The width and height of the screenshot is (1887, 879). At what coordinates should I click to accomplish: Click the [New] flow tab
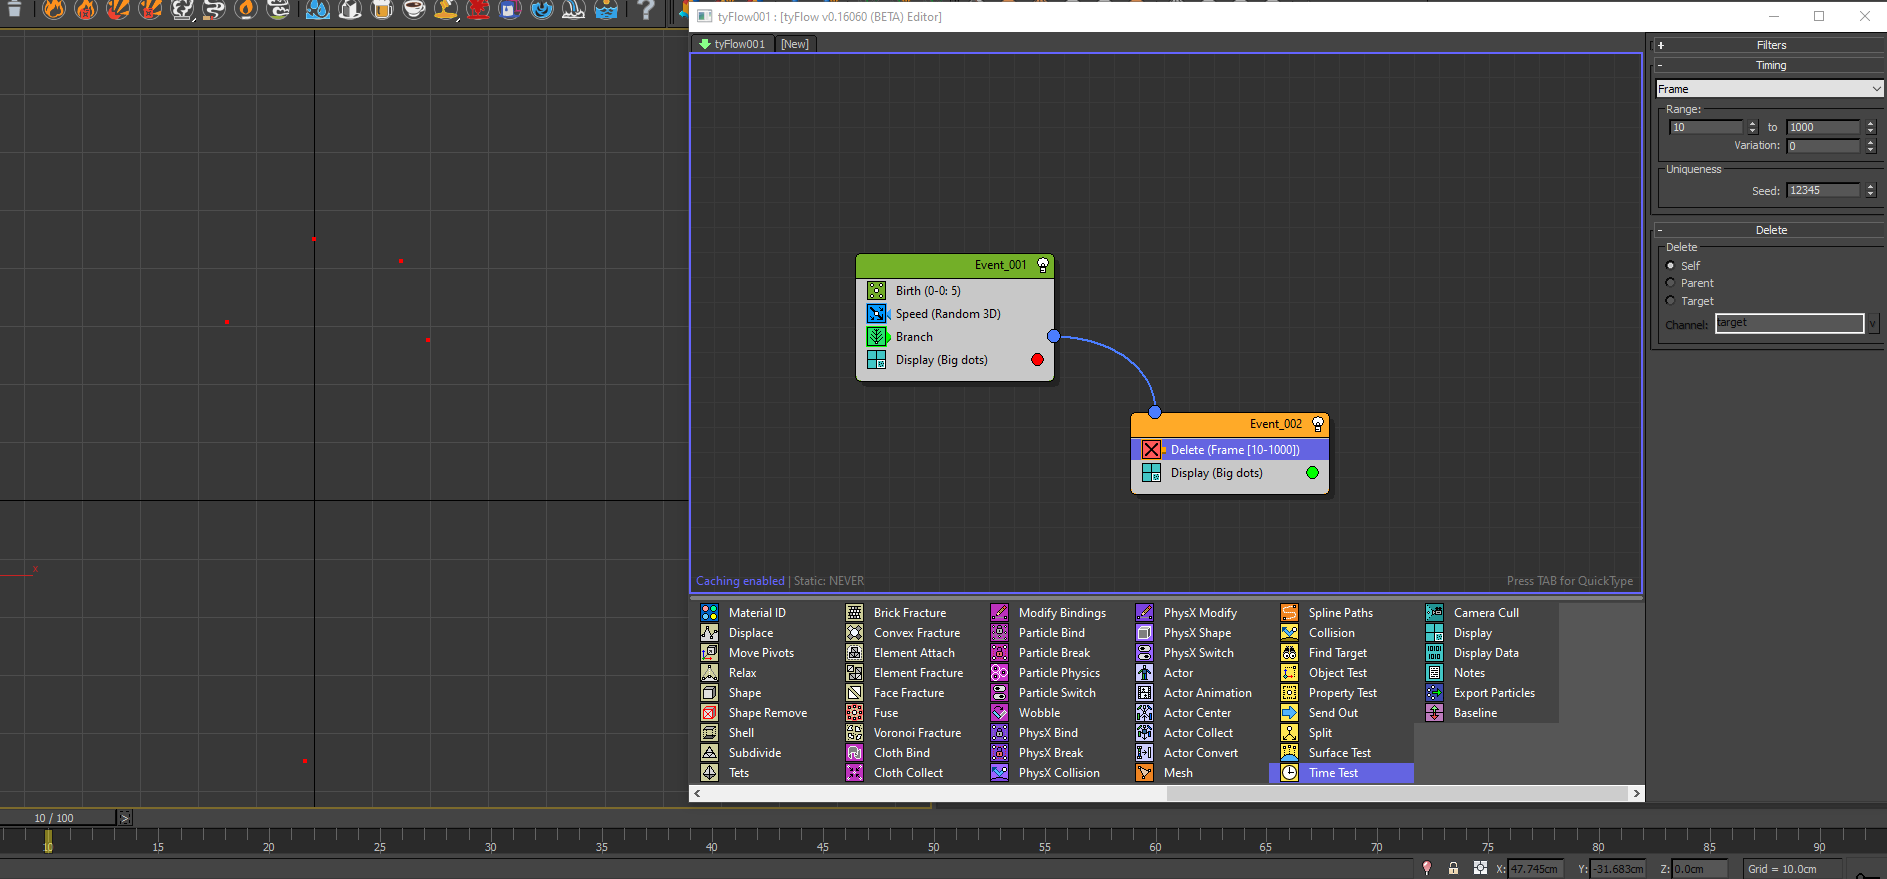(x=795, y=44)
